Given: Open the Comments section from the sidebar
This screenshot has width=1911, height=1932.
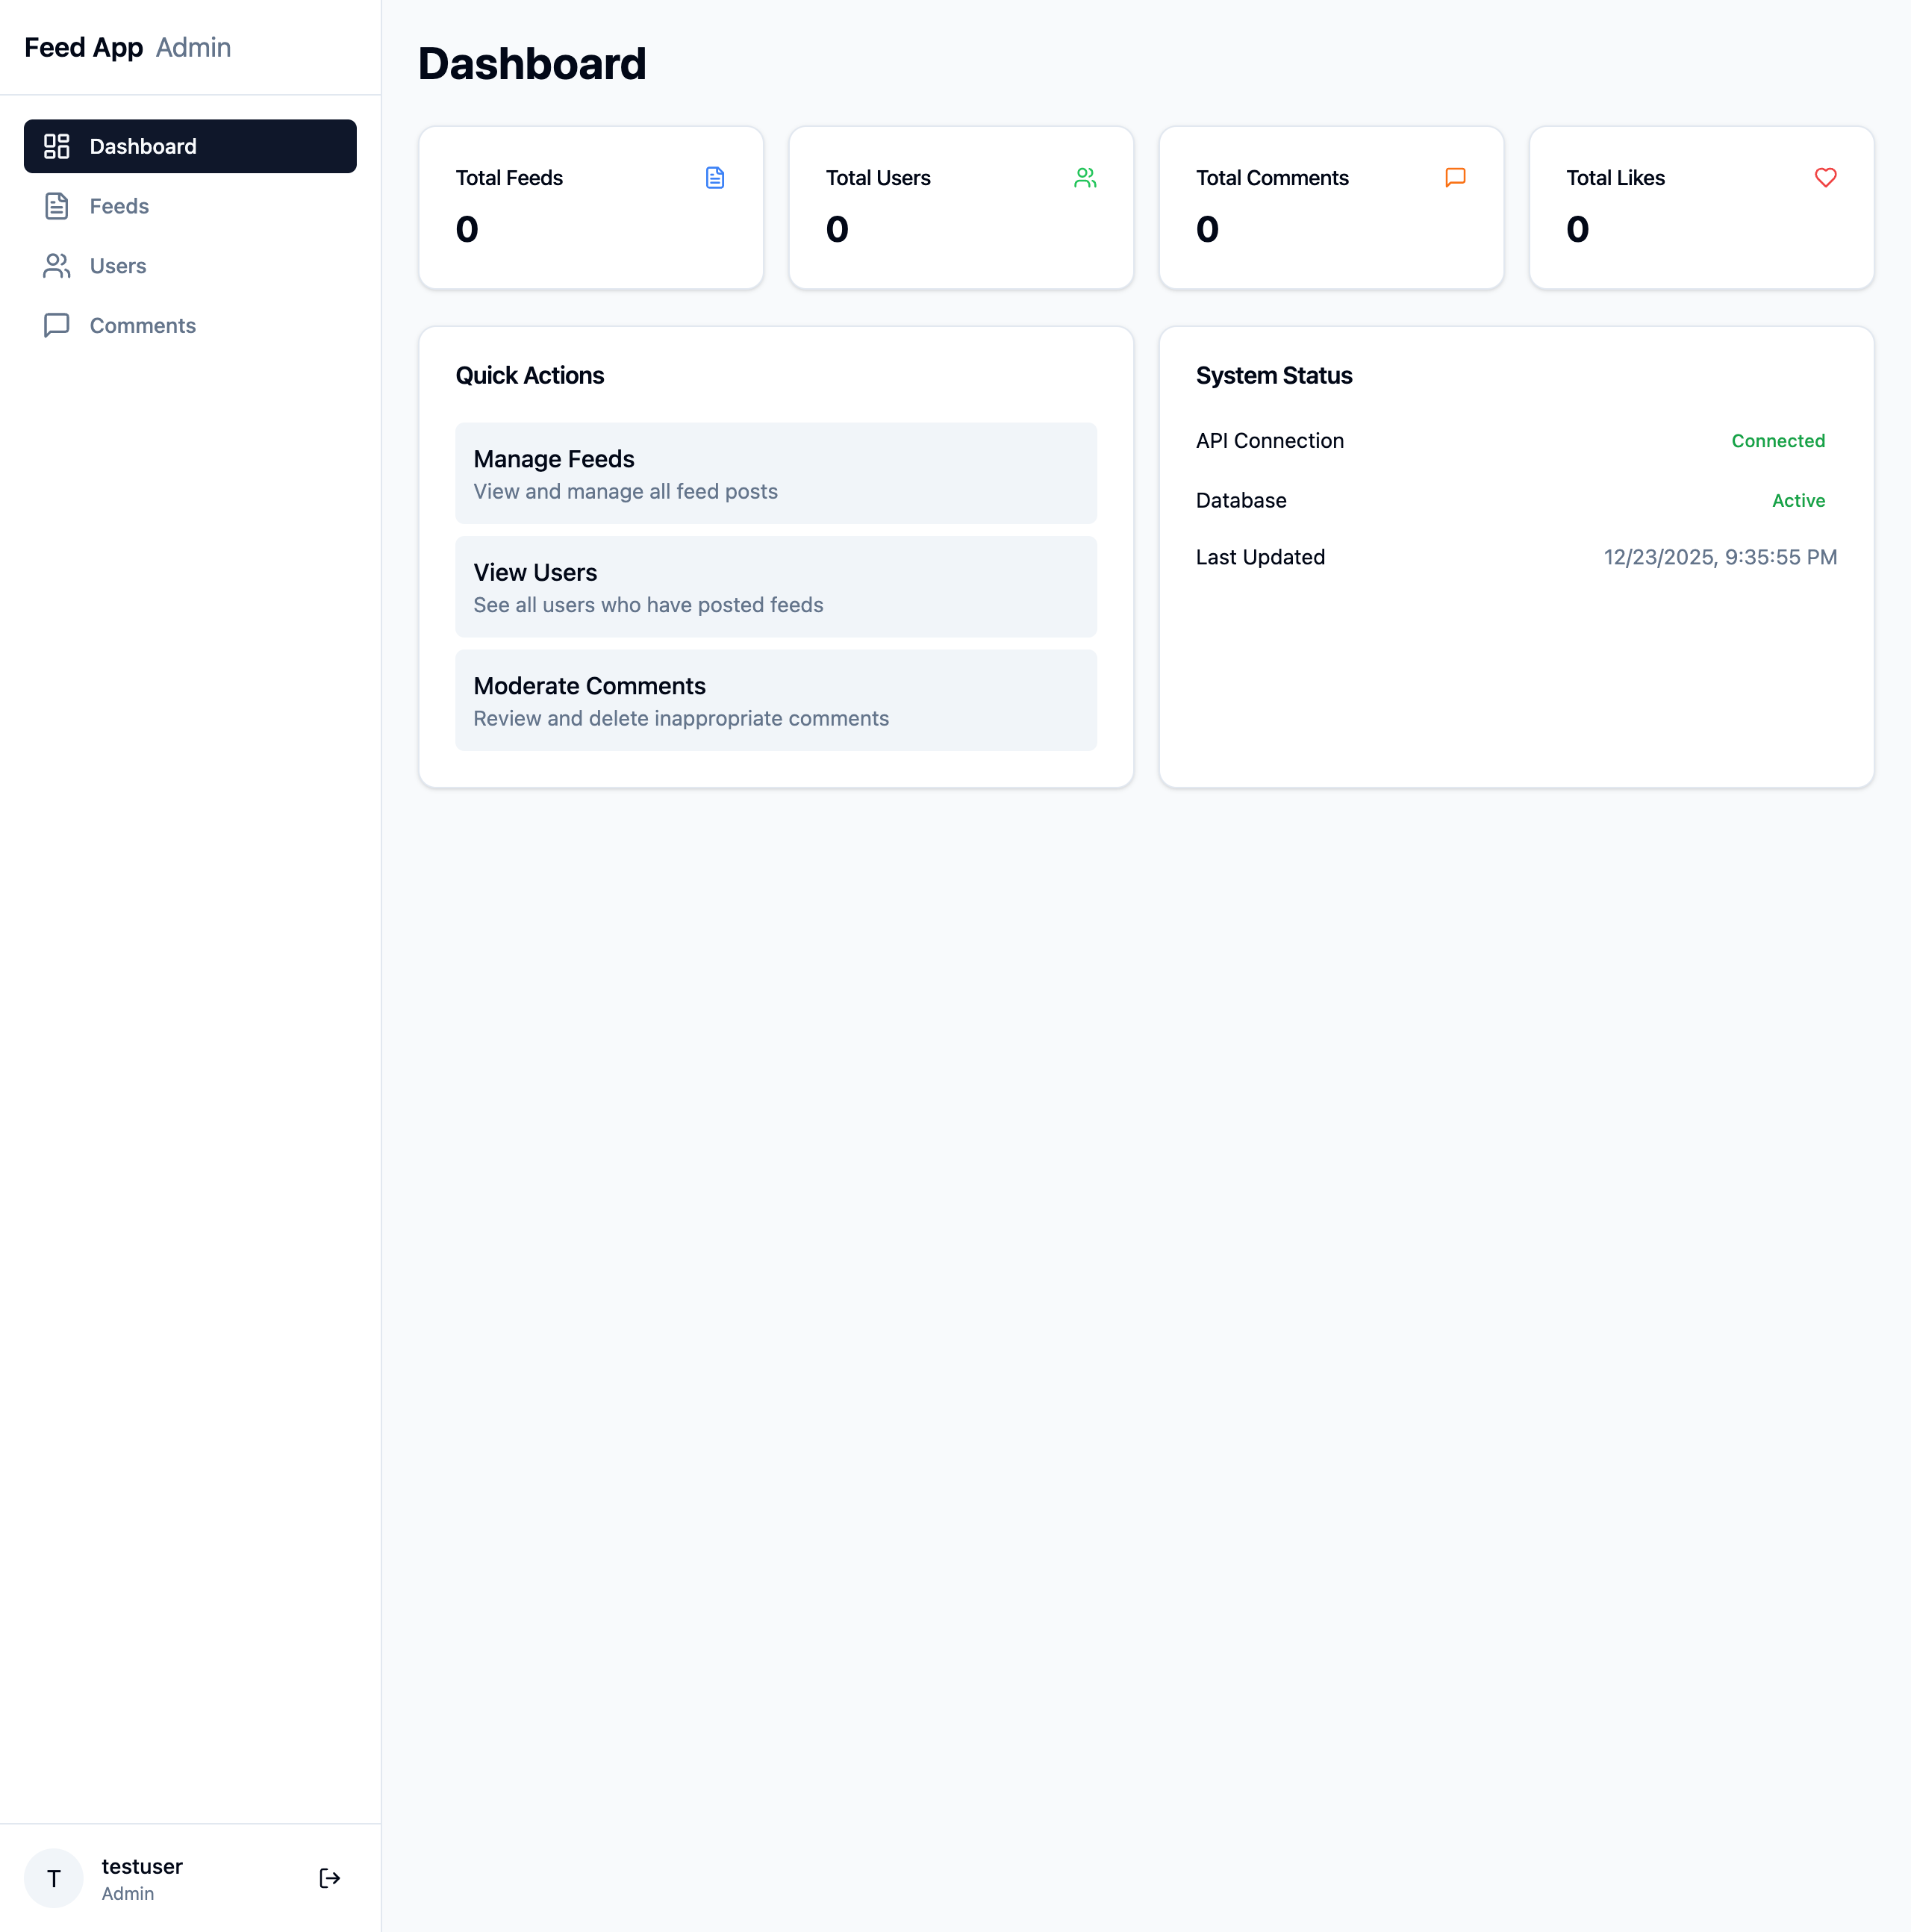Looking at the screenshot, I should click(143, 325).
